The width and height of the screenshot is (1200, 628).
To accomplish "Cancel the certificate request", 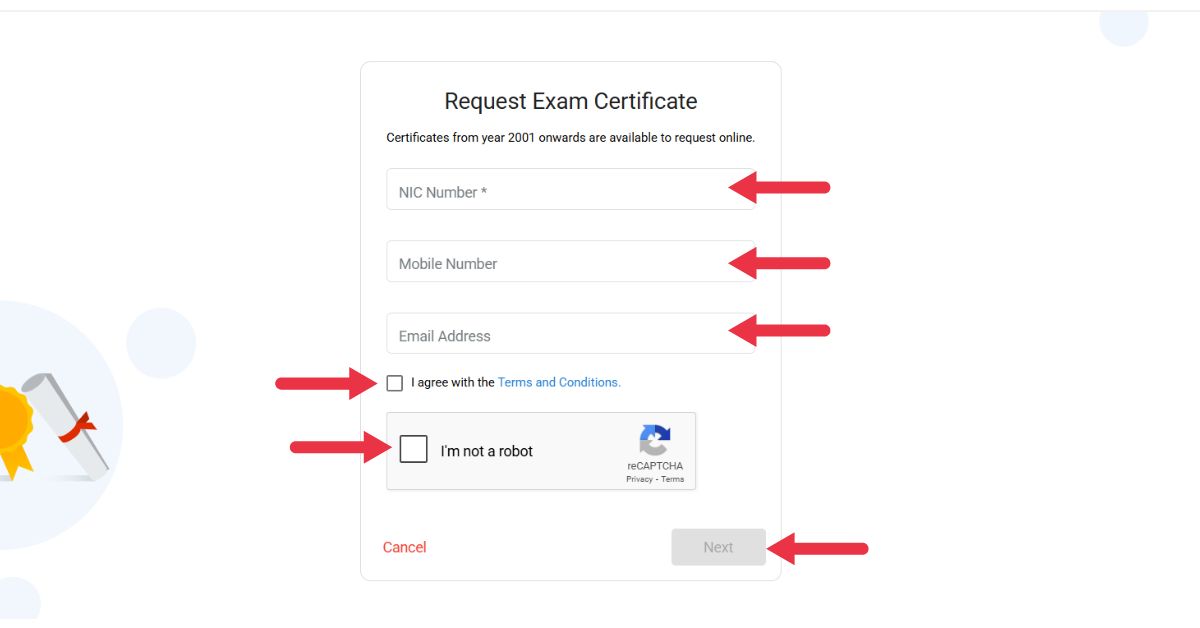I will click(x=405, y=547).
